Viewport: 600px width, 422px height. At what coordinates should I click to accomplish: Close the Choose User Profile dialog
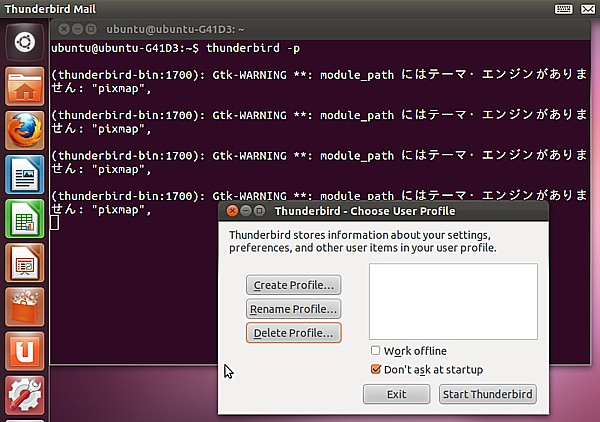pyautogui.click(x=232, y=211)
